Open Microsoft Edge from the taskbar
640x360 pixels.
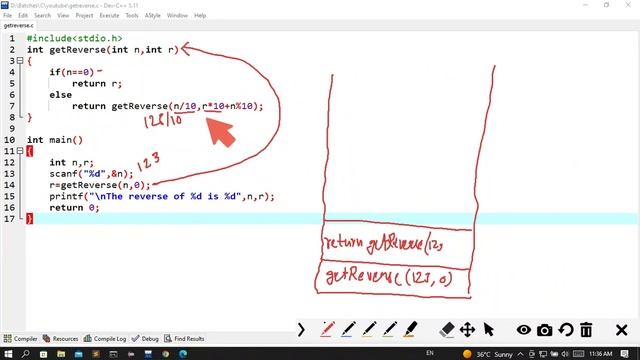[183, 354]
